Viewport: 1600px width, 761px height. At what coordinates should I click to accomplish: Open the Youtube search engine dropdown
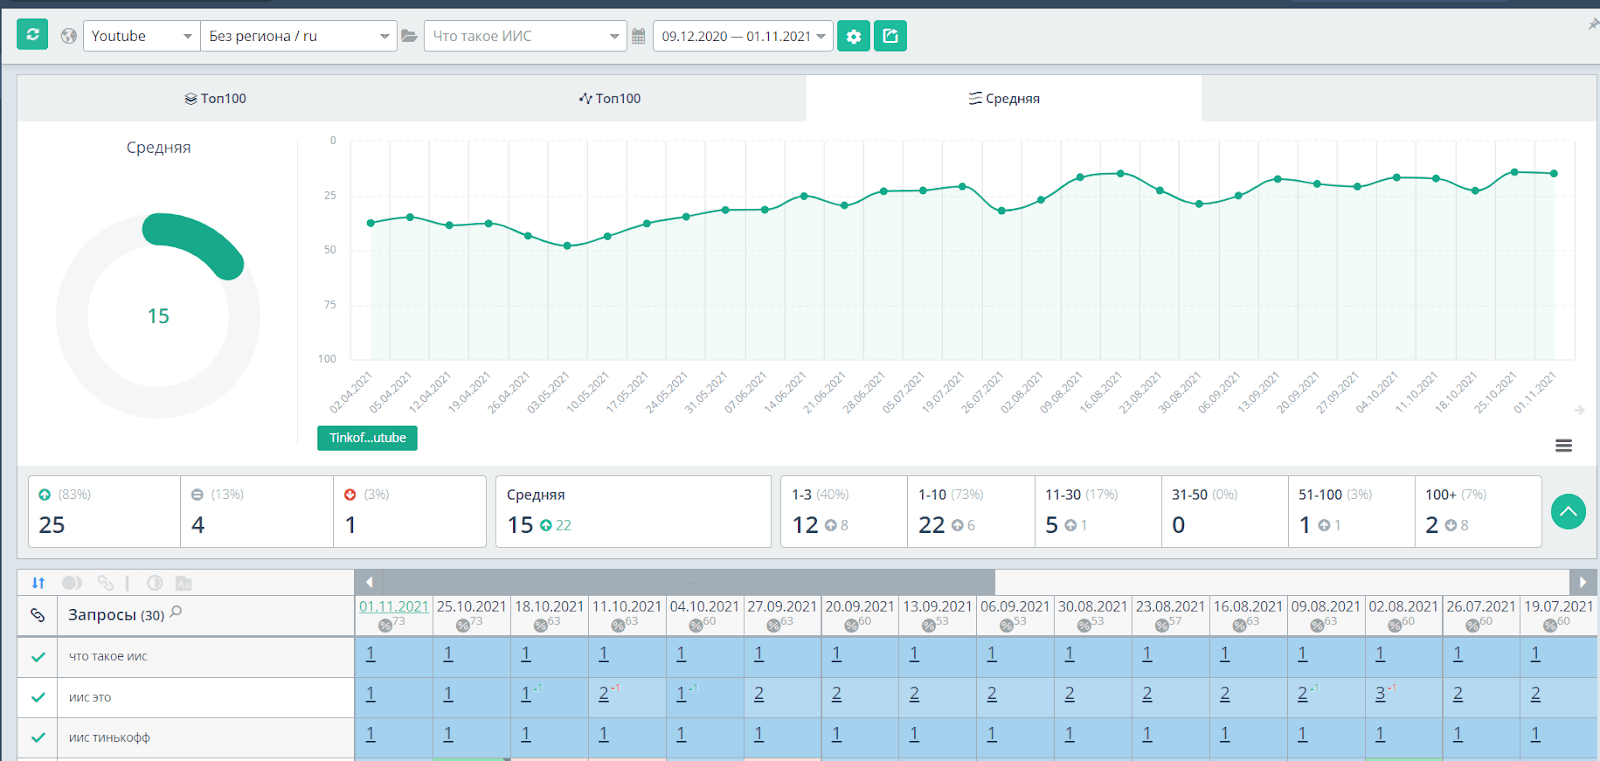tap(140, 36)
